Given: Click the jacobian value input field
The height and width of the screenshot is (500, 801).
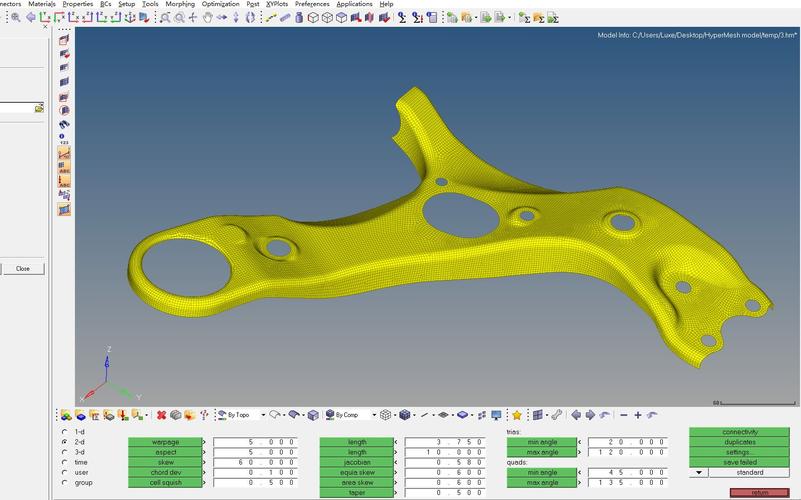Looking at the screenshot, I should 438,463.
